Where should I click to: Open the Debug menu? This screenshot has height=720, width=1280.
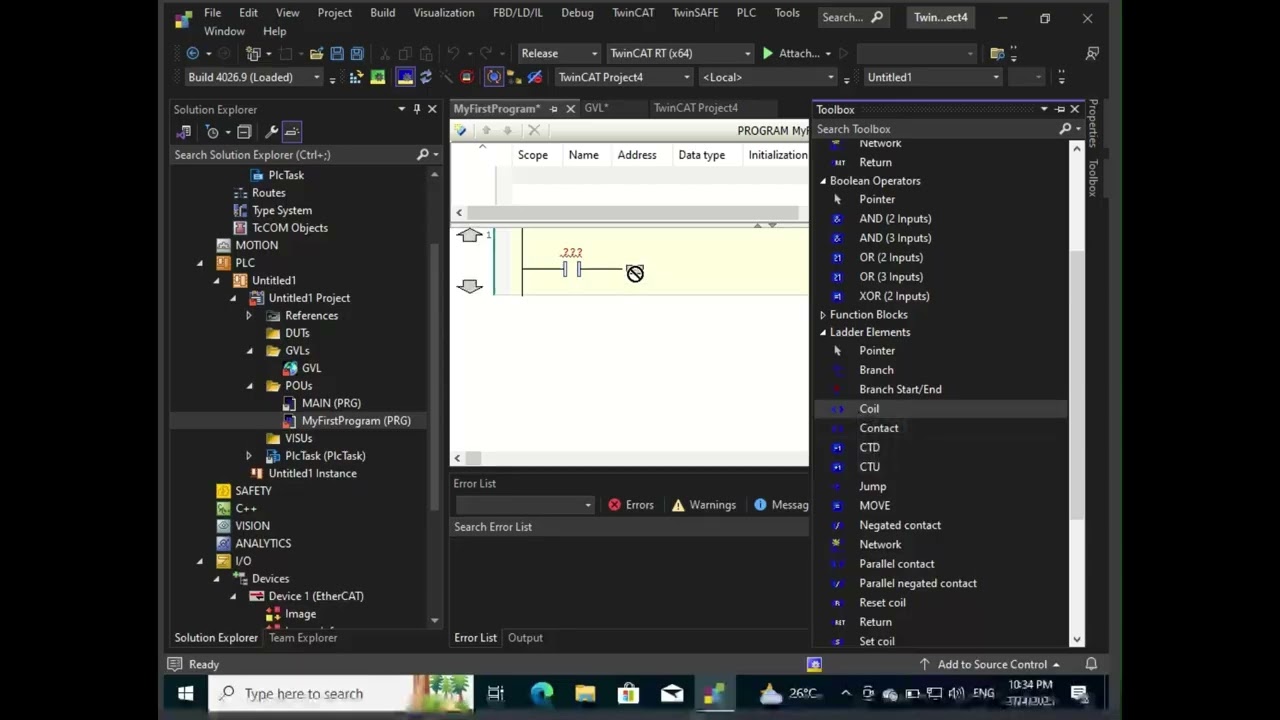(x=577, y=13)
